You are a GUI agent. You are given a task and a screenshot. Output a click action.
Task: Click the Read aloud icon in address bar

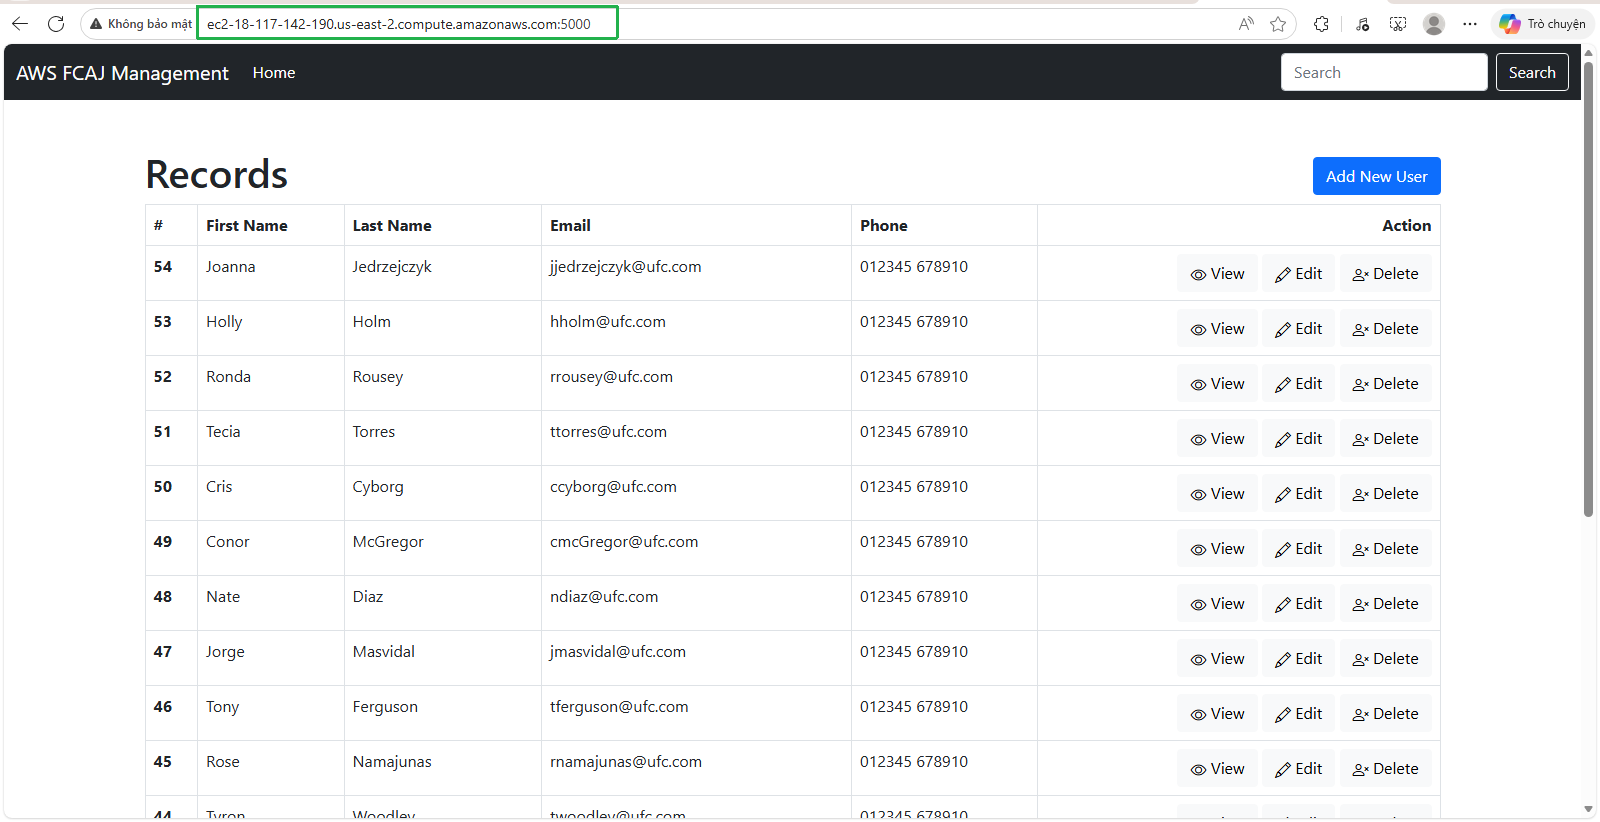coord(1246,24)
